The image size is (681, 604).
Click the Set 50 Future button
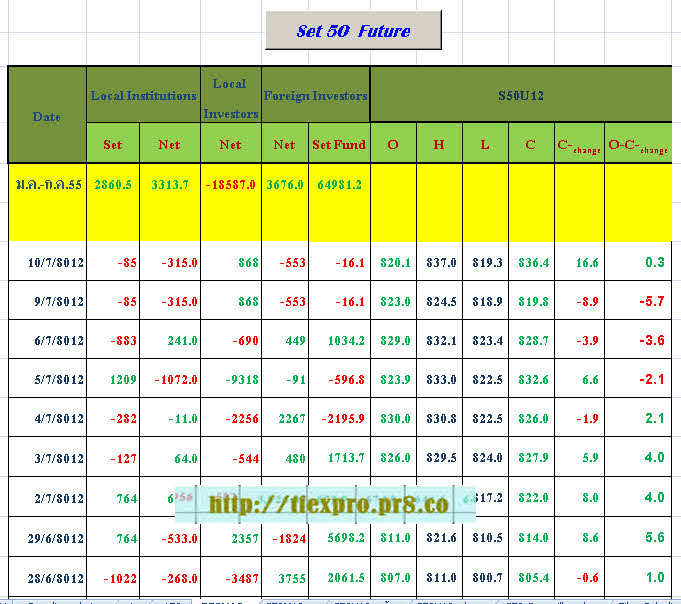pos(353,31)
